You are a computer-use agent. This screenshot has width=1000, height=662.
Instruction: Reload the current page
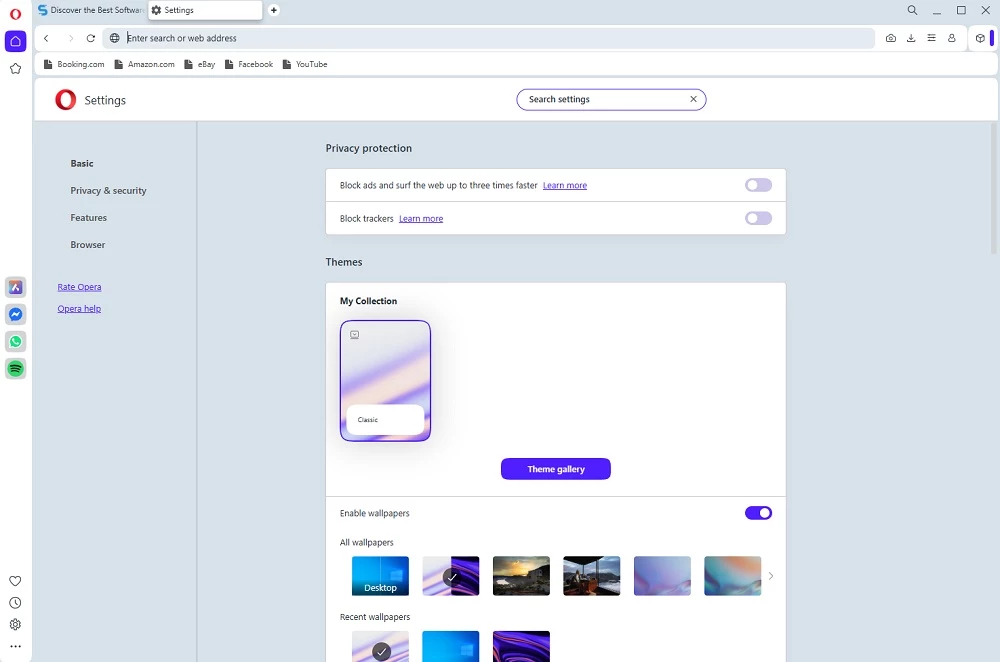91,38
